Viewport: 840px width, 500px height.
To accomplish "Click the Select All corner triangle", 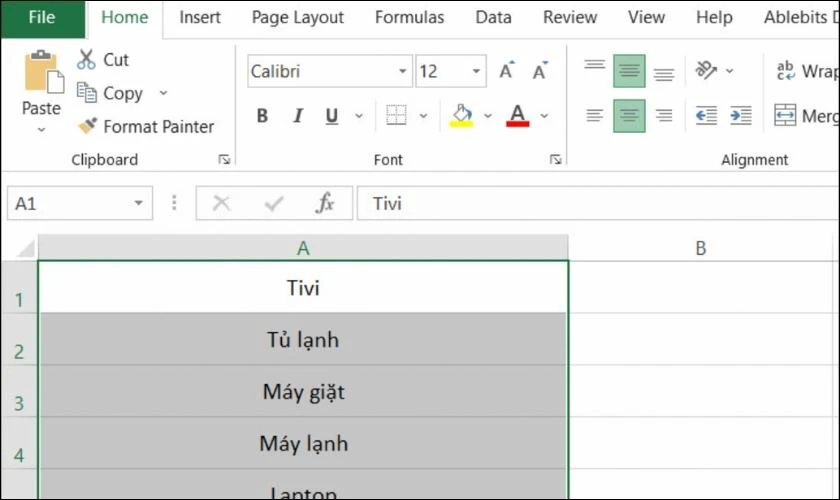I will (x=25, y=249).
